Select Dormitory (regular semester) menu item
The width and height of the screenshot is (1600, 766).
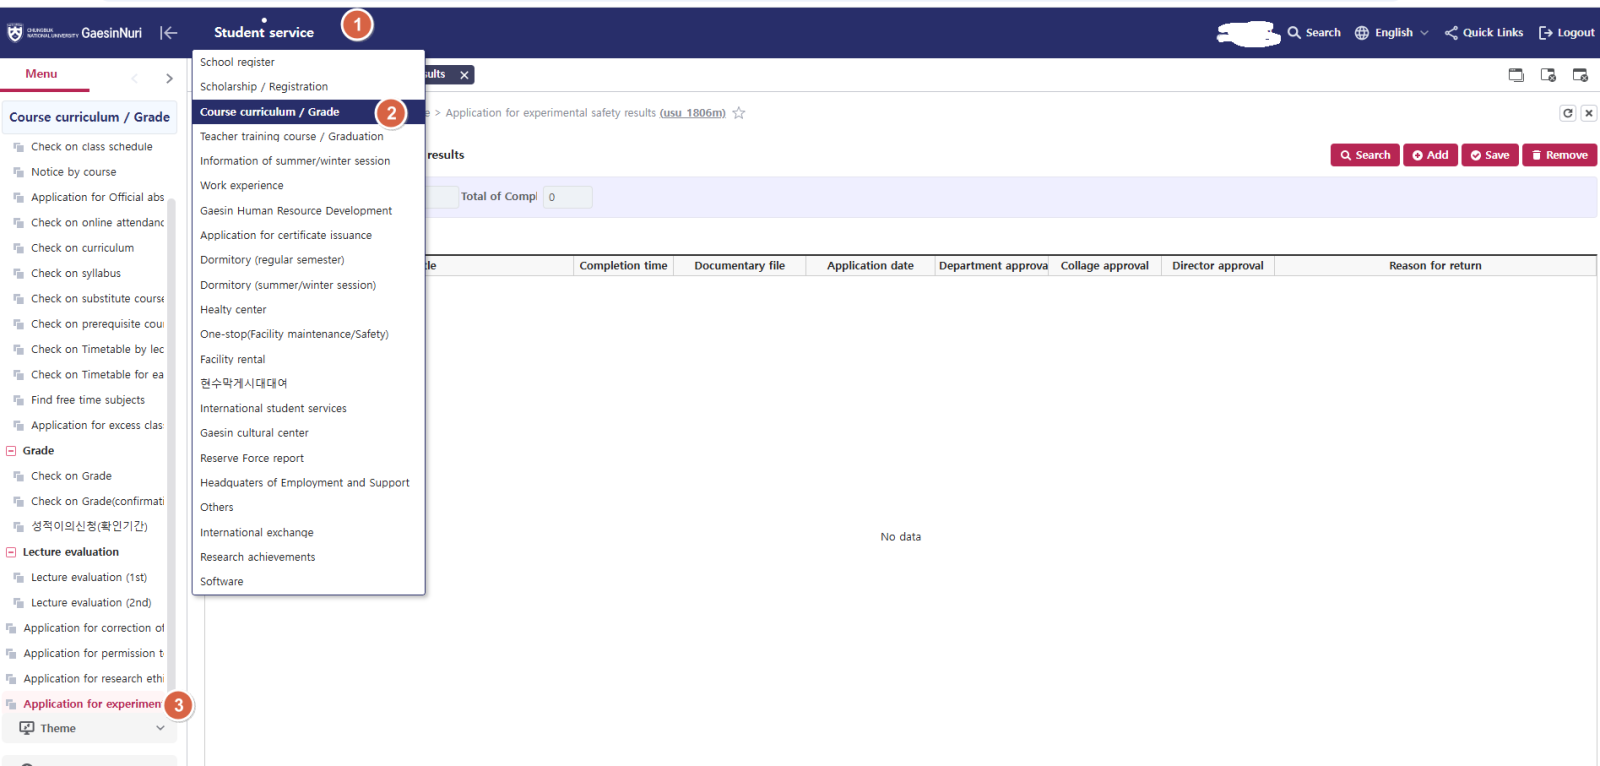(308, 260)
